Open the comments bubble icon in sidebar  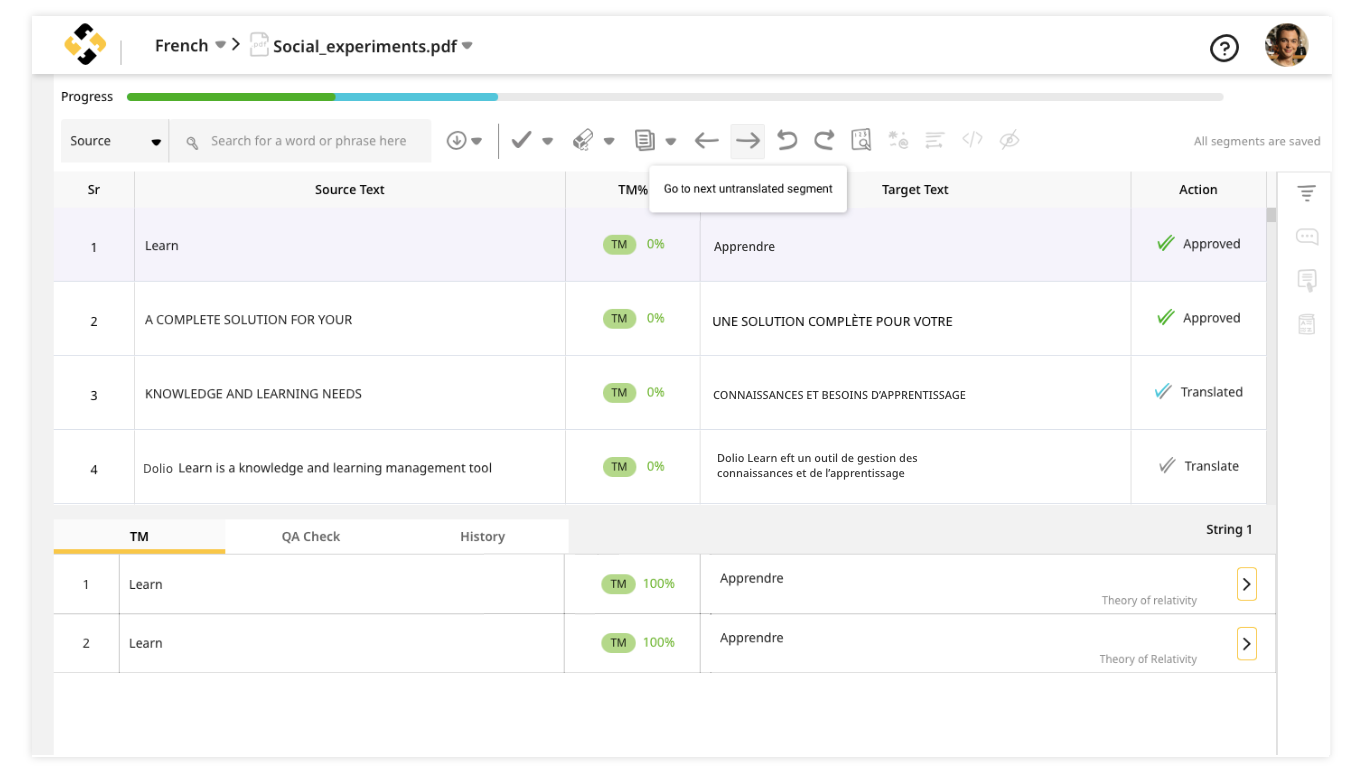pos(1306,237)
